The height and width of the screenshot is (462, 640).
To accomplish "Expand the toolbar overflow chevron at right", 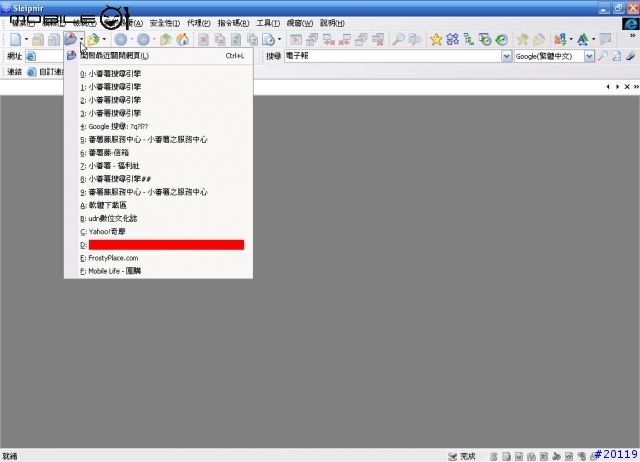I will tap(633, 36).
